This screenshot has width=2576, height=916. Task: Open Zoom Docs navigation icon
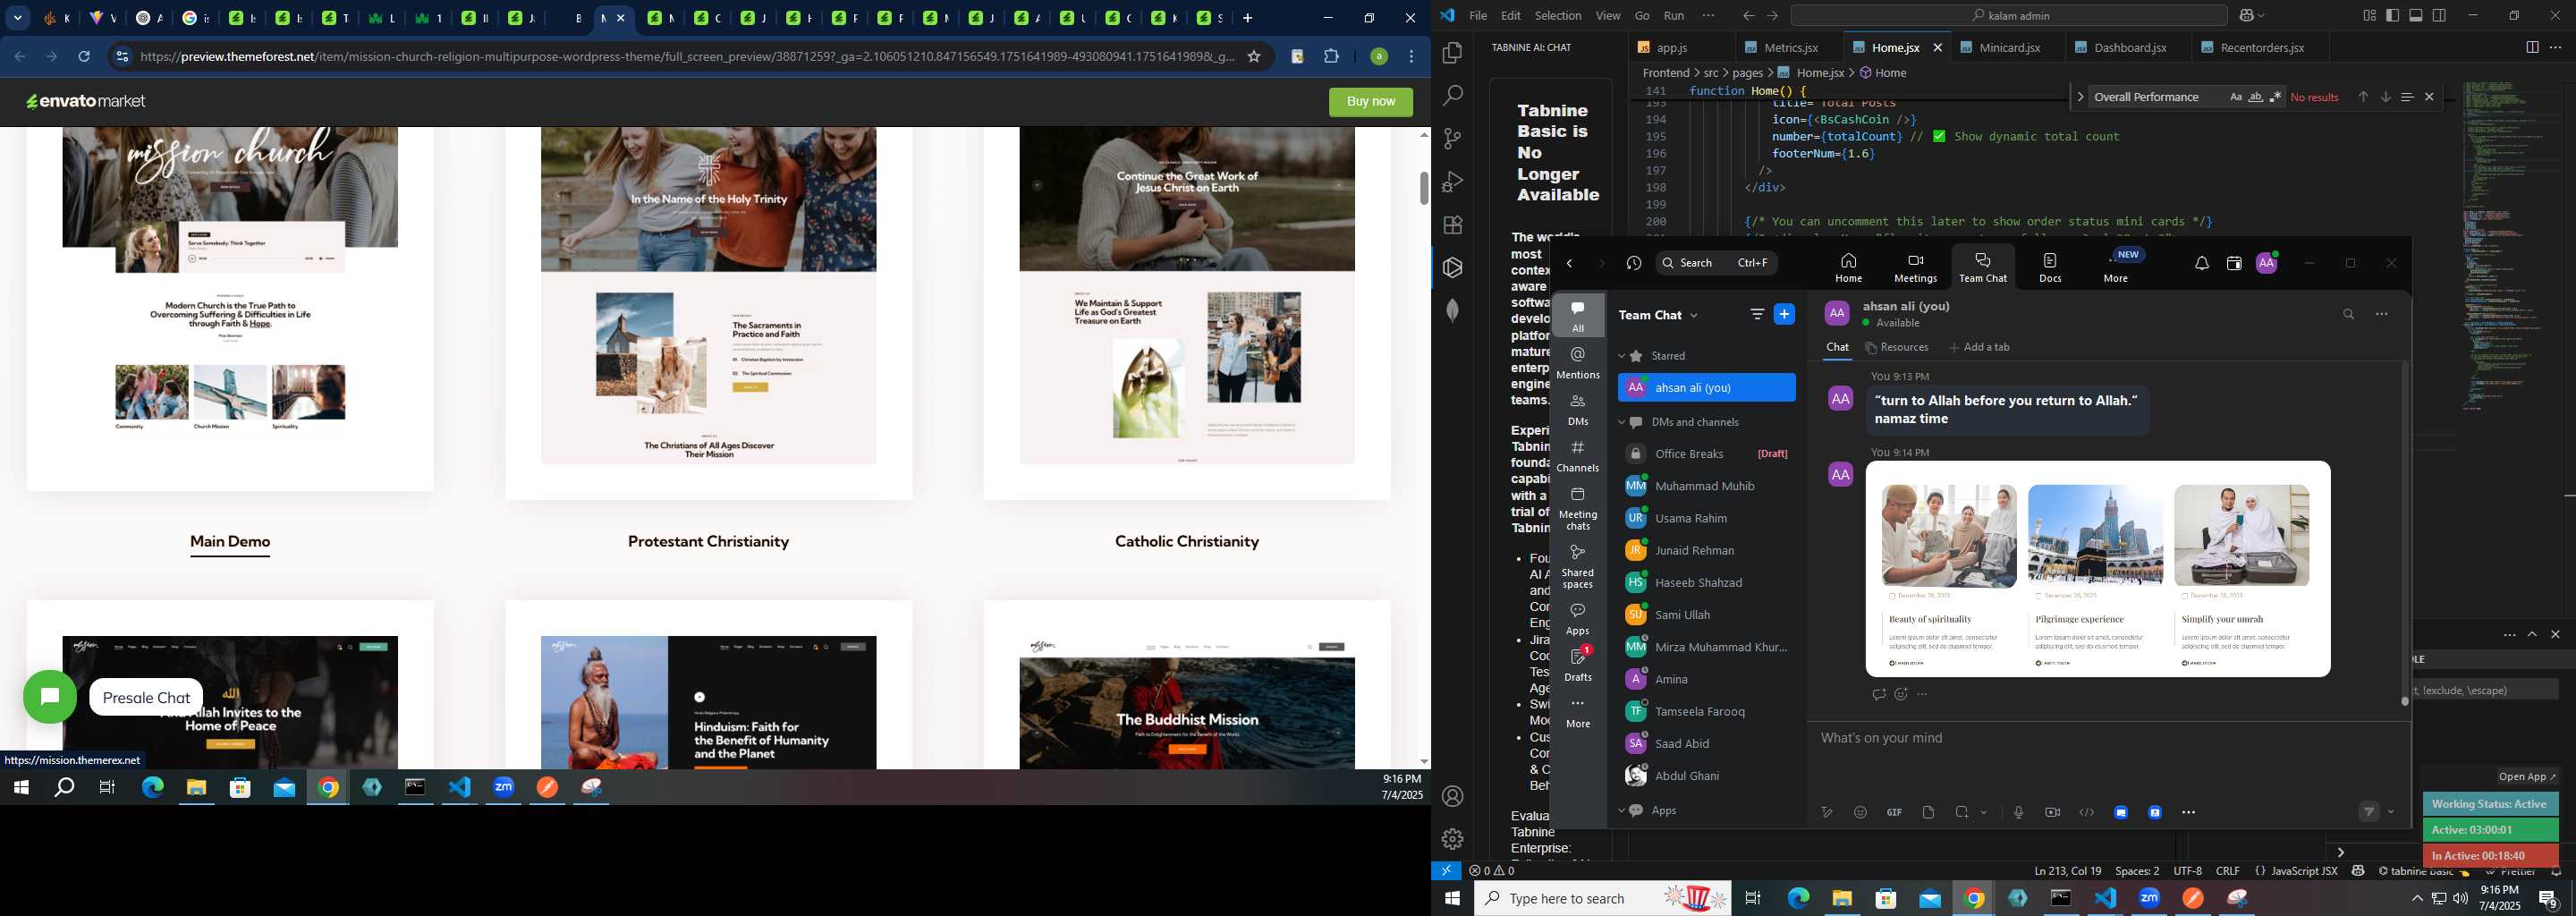pos(2050,268)
